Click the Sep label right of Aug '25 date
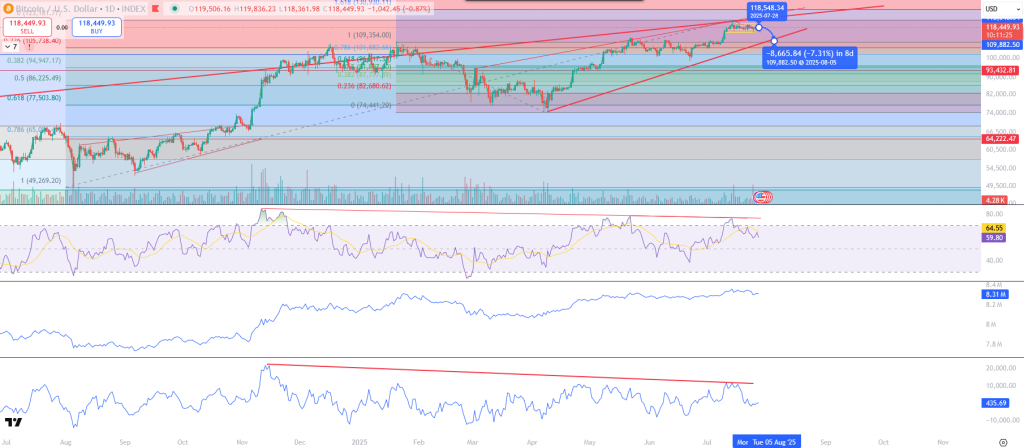The height and width of the screenshot is (448, 1024). tap(827, 442)
